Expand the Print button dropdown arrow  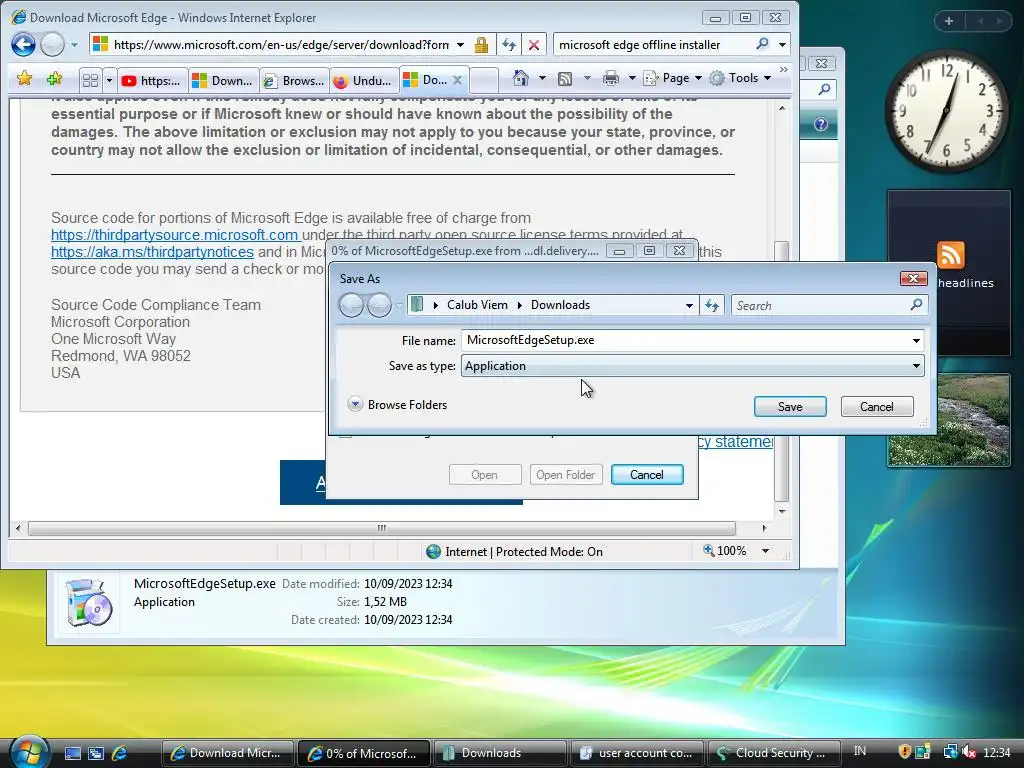click(x=632, y=78)
